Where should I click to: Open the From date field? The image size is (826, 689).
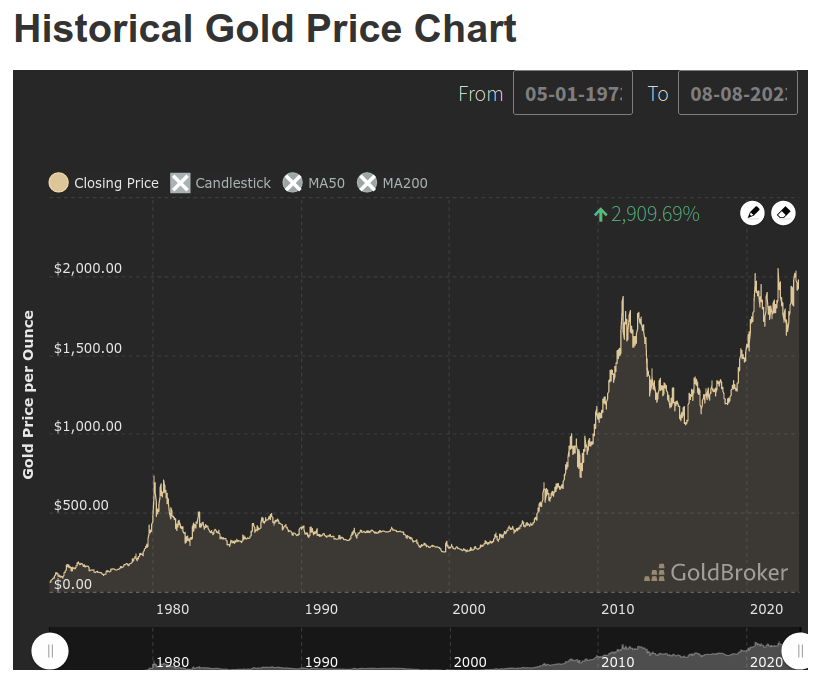pos(573,94)
